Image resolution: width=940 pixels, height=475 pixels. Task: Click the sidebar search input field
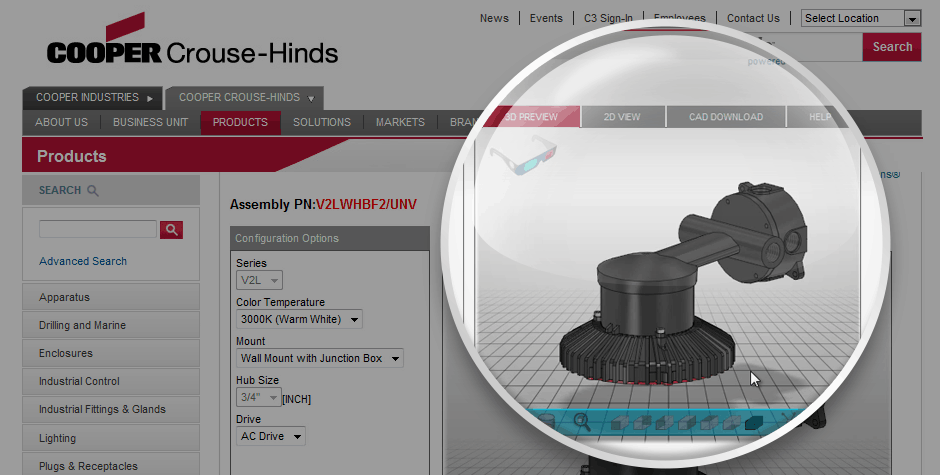(98, 229)
